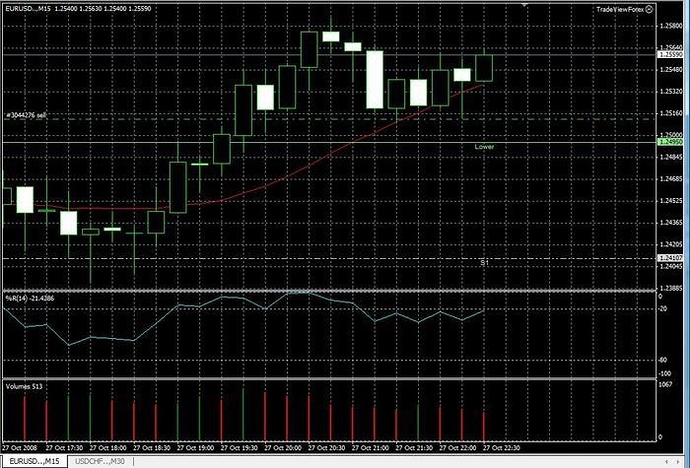Click the -100 value on %R scale
The height and width of the screenshot is (468, 690).
pos(665,373)
